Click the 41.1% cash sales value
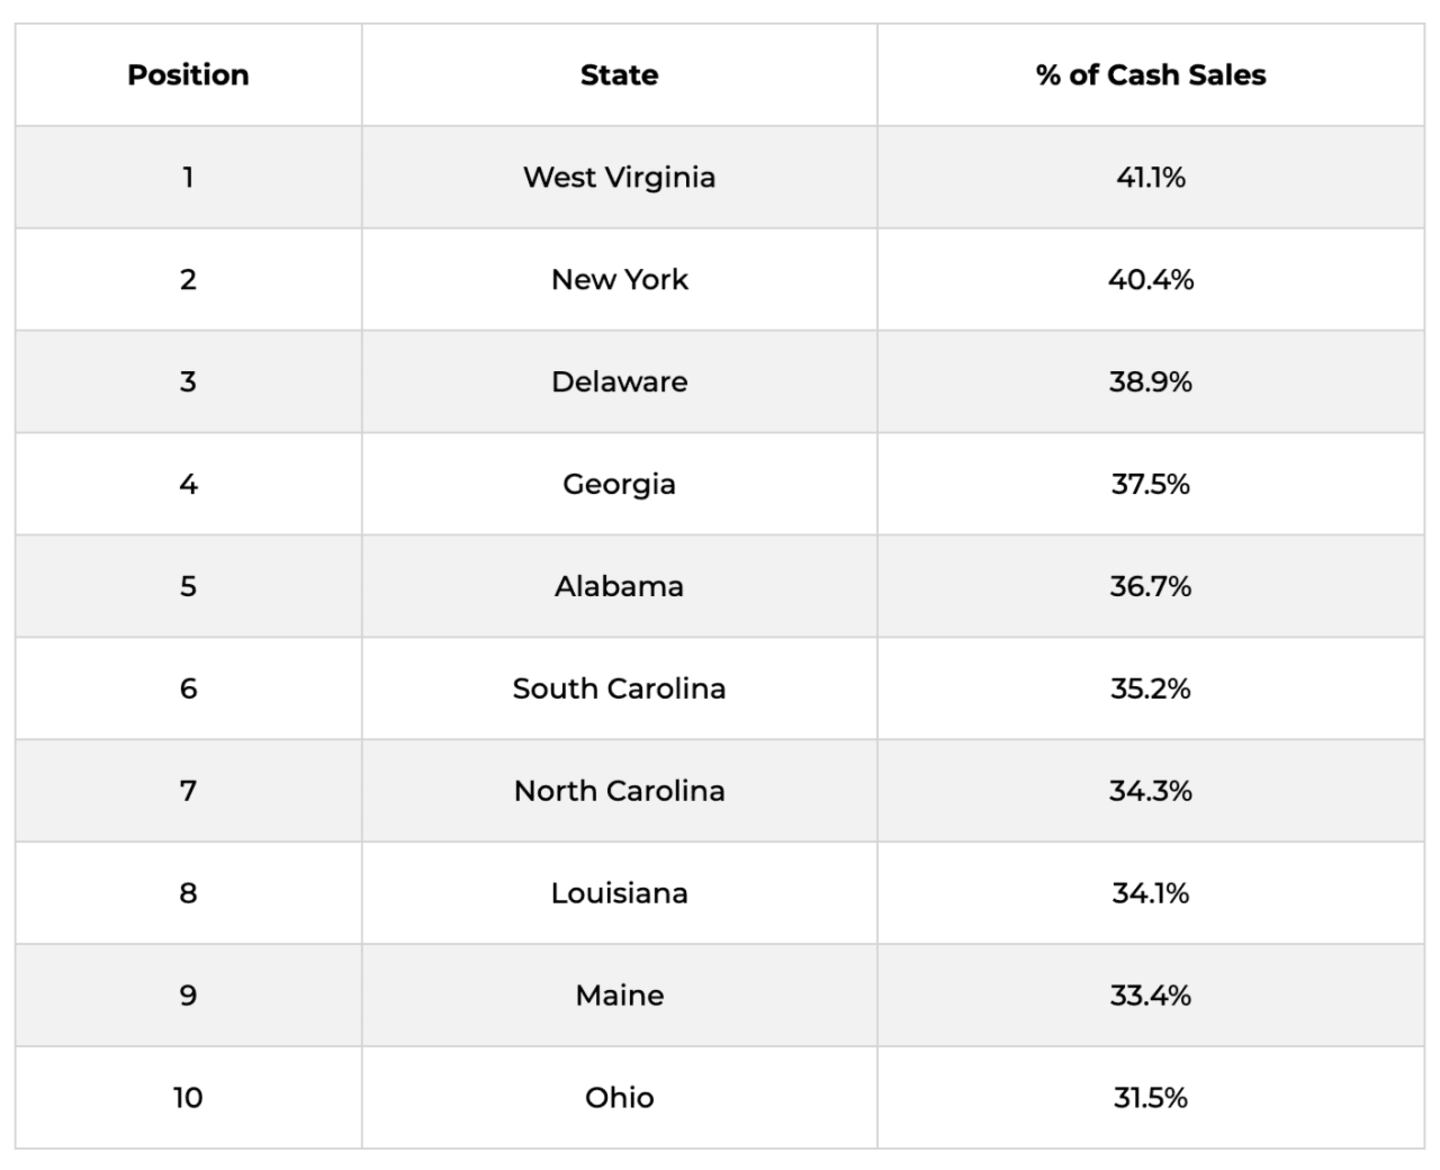This screenshot has height=1170, width=1440. click(1150, 177)
